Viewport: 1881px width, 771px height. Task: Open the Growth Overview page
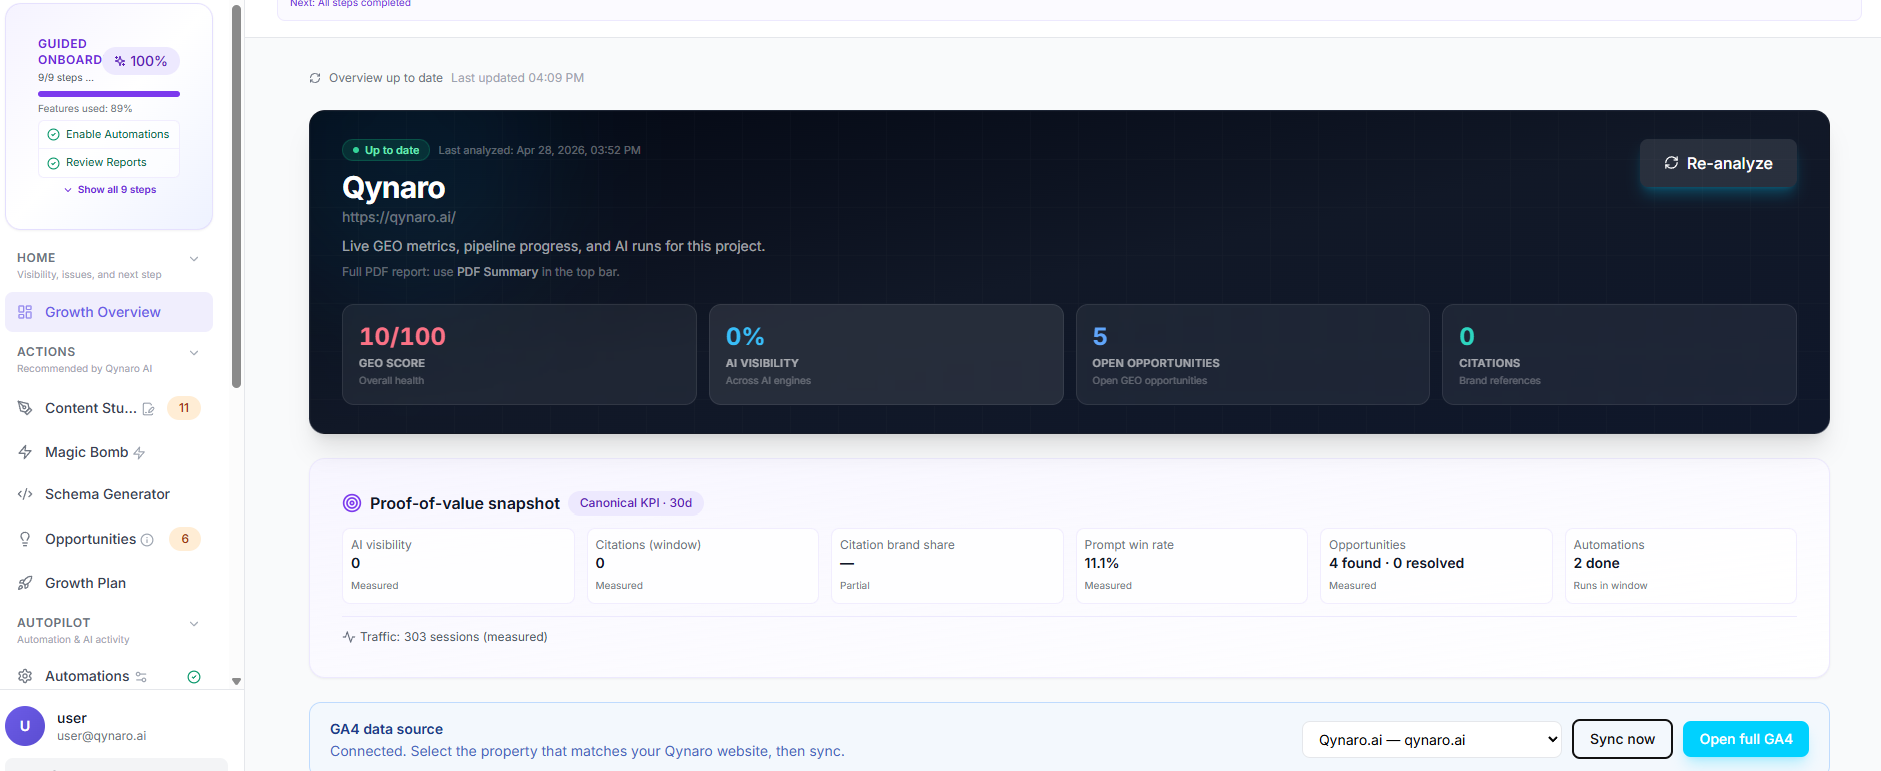109,312
